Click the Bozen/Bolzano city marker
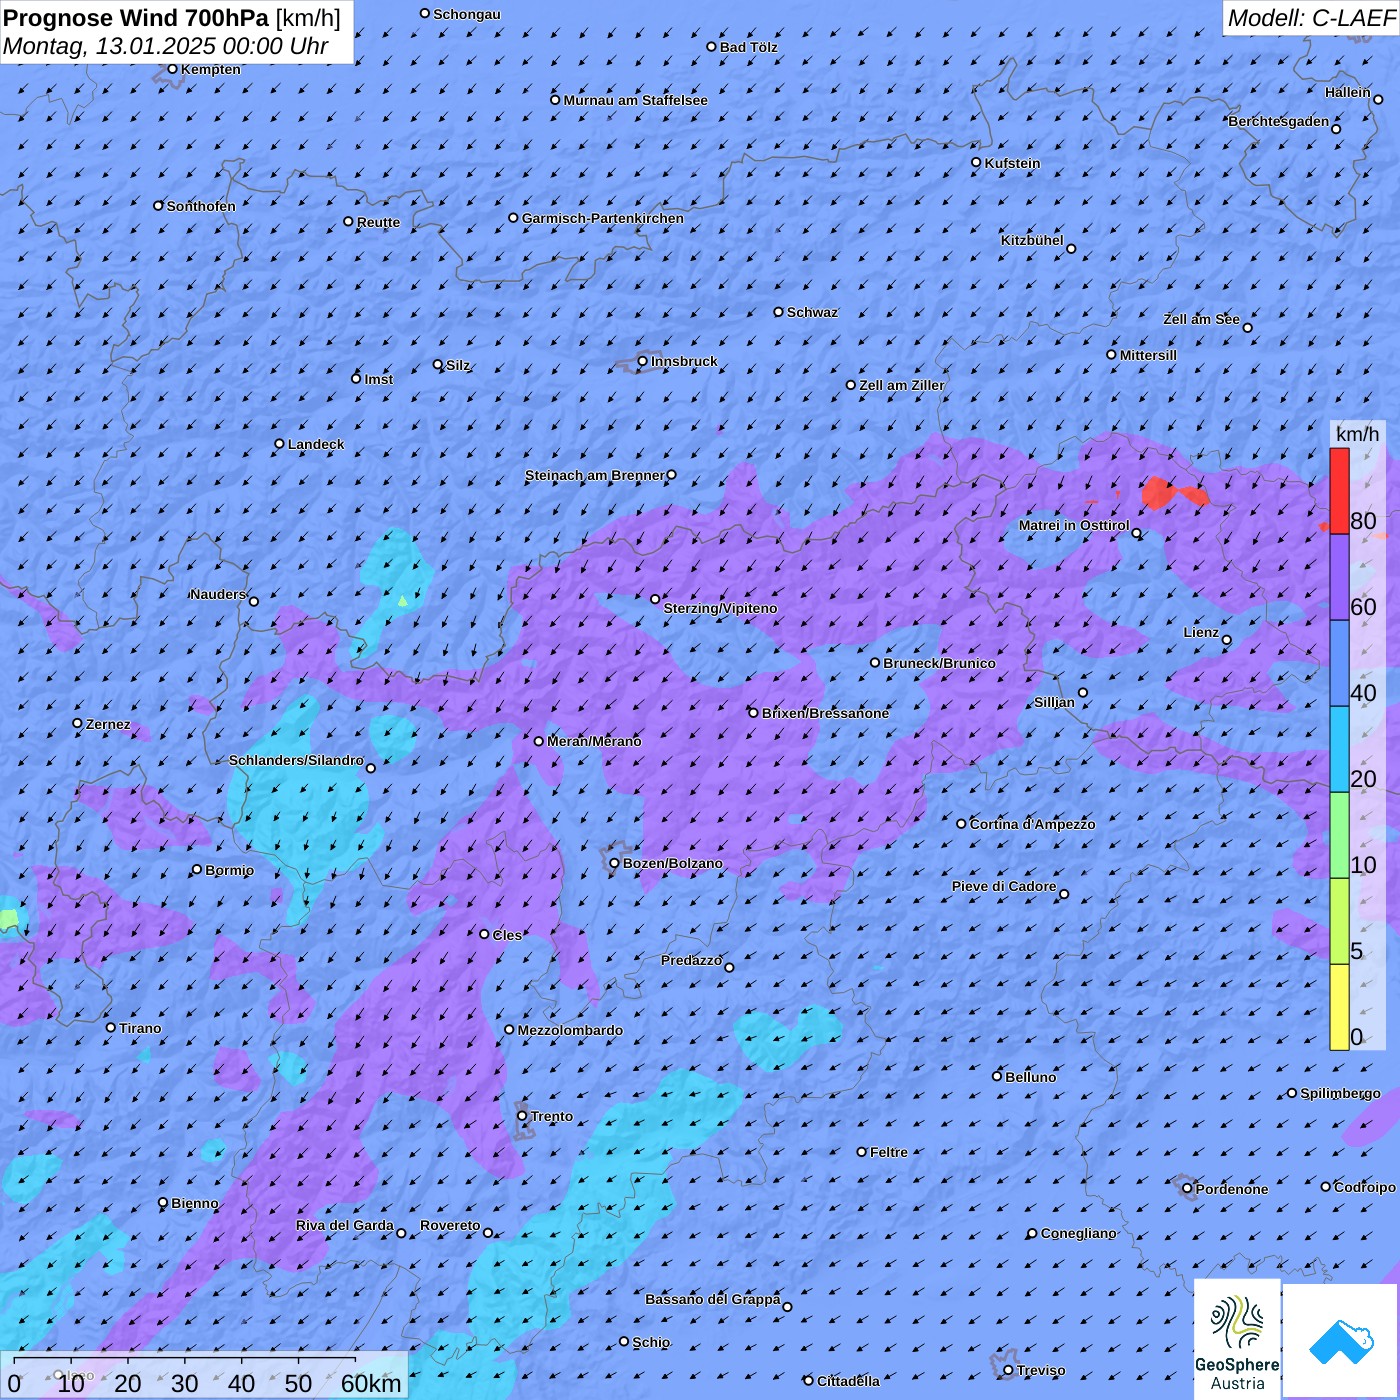Image resolution: width=1400 pixels, height=1400 pixels. [615, 863]
